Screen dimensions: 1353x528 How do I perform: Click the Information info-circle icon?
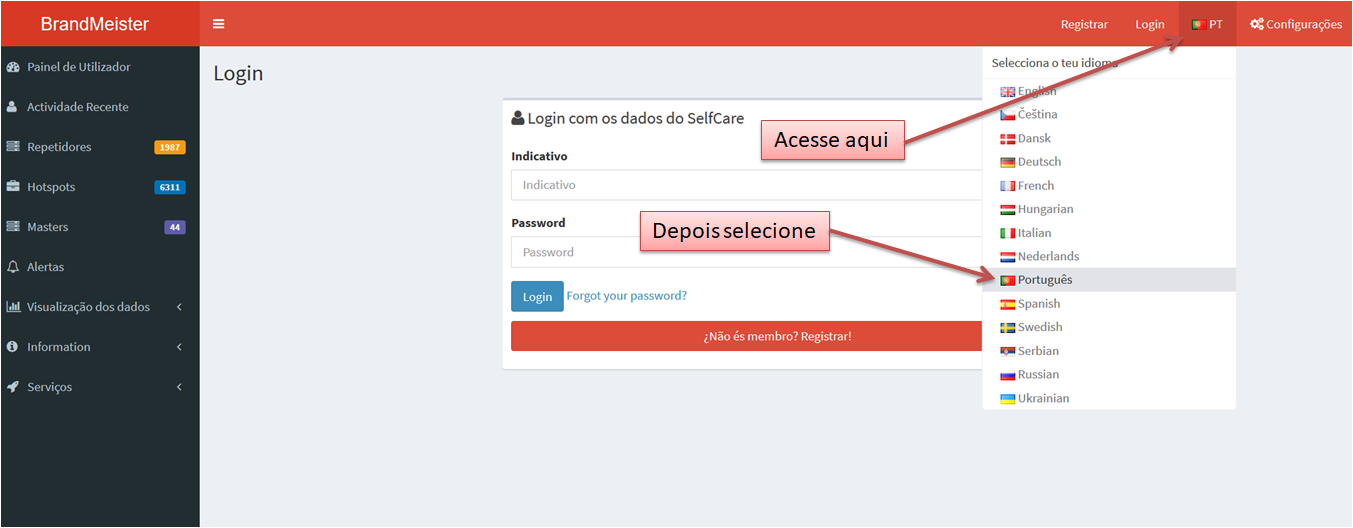tap(13, 347)
